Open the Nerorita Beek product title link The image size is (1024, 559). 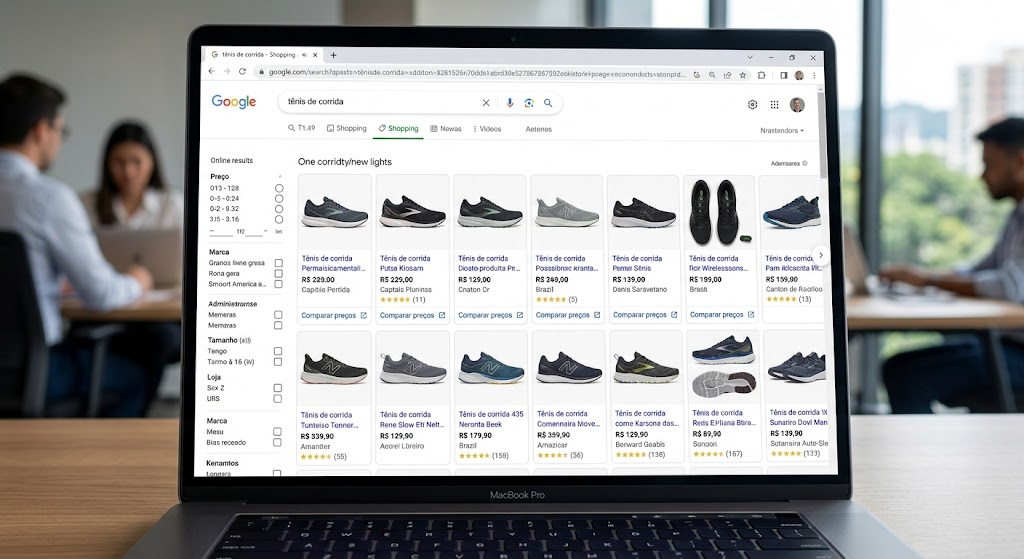tap(491, 419)
